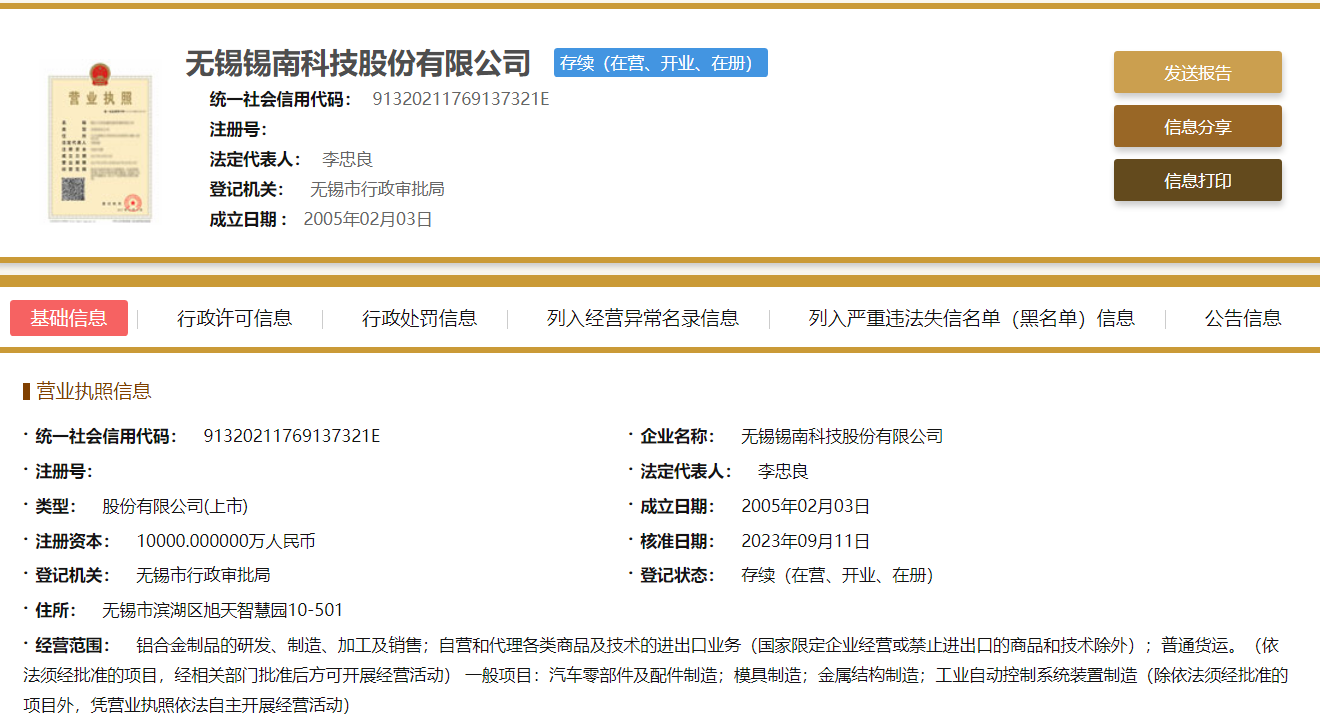1320x723 pixels.
Task: View the 列入经营异常名录信息 tab
Action: click(643, 318)
